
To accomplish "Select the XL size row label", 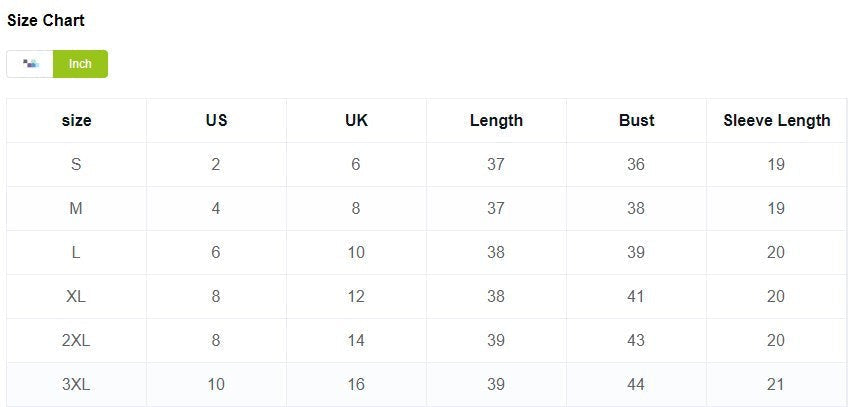I will [76, 296].
